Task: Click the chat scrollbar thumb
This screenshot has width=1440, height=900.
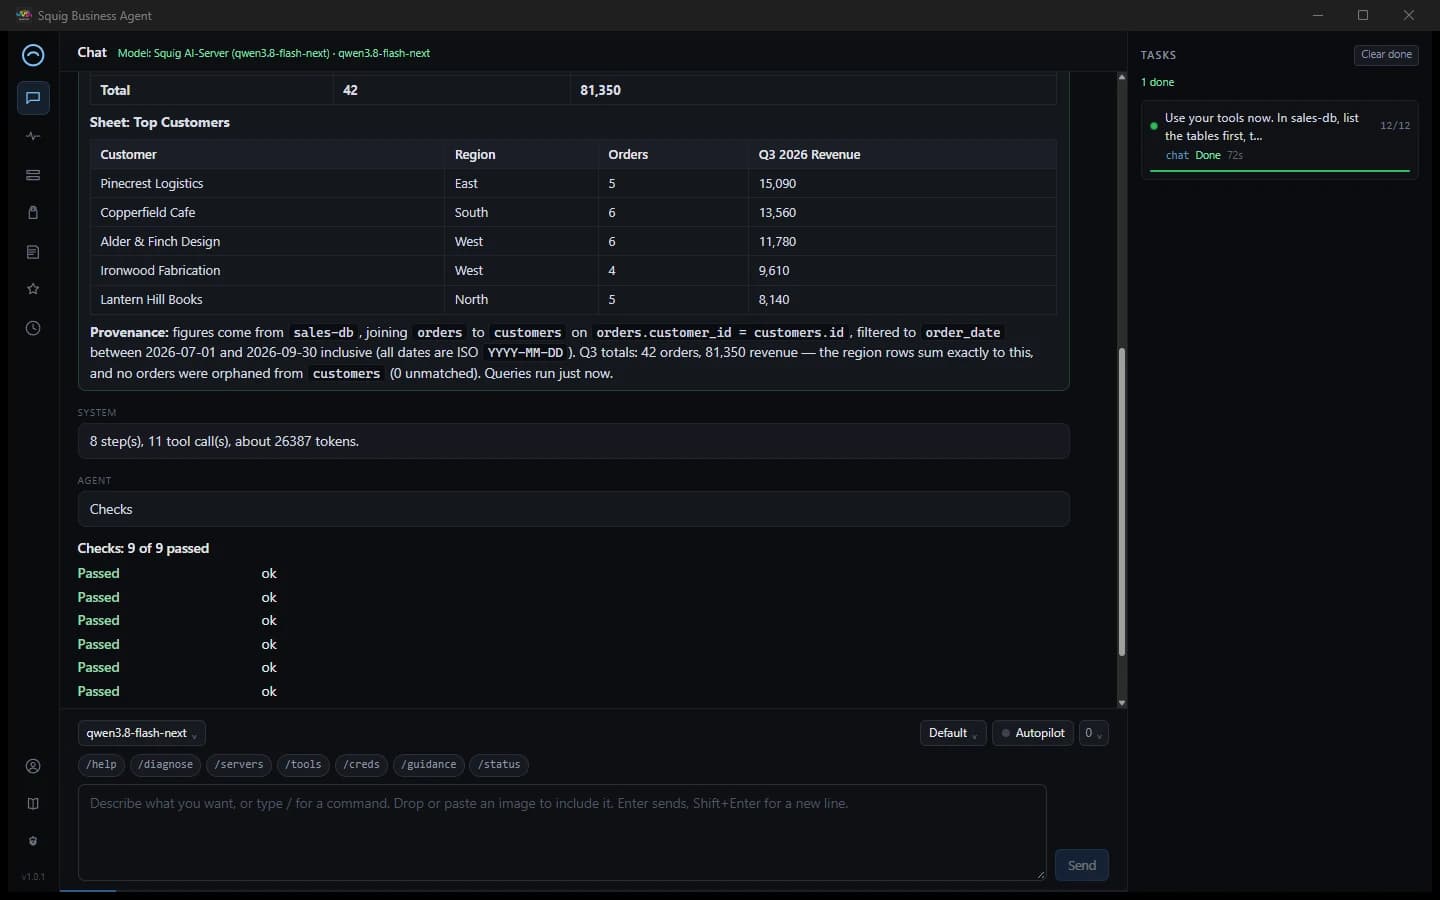Action: point(1122,502)
